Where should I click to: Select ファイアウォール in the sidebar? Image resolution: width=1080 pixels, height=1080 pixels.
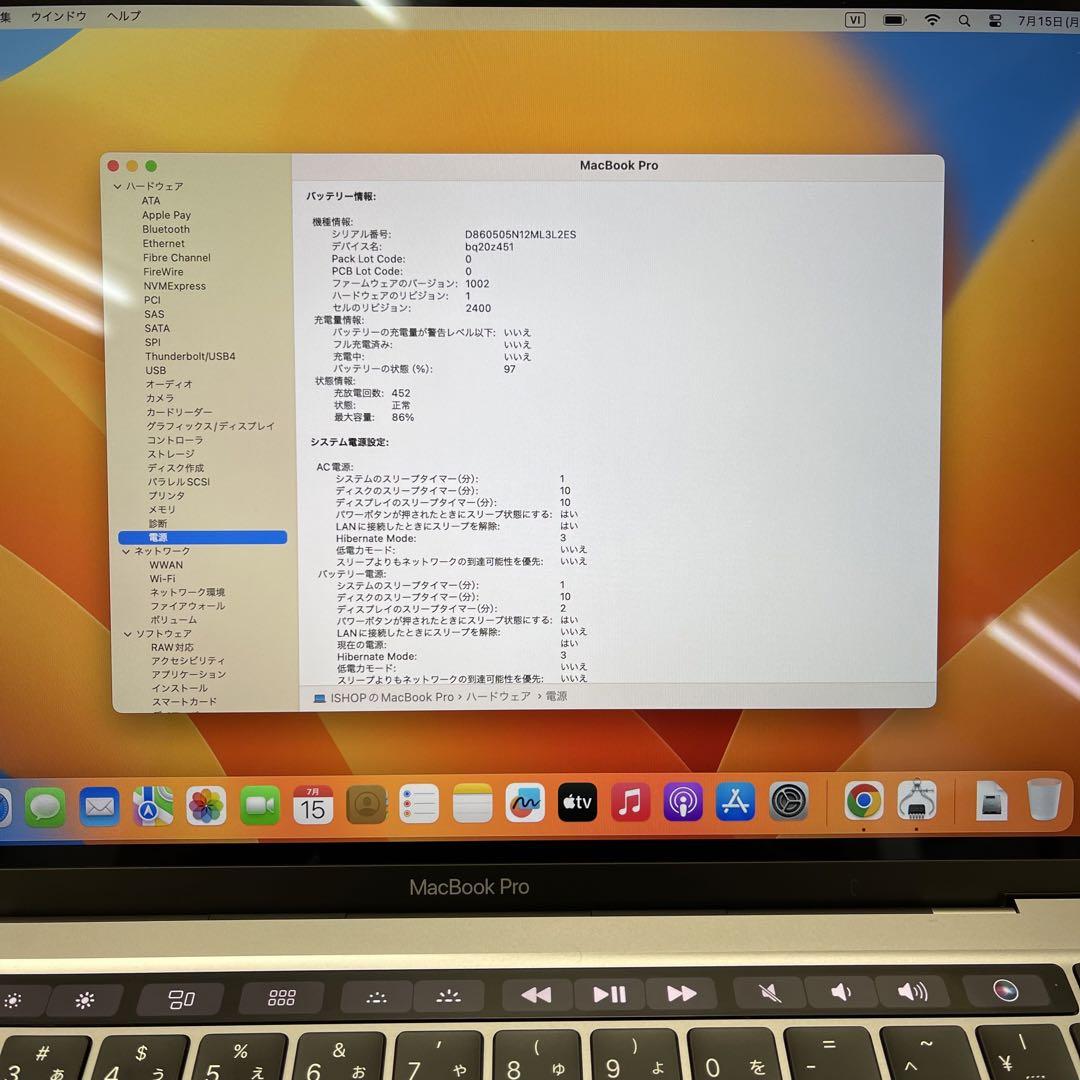coord(188,606)
